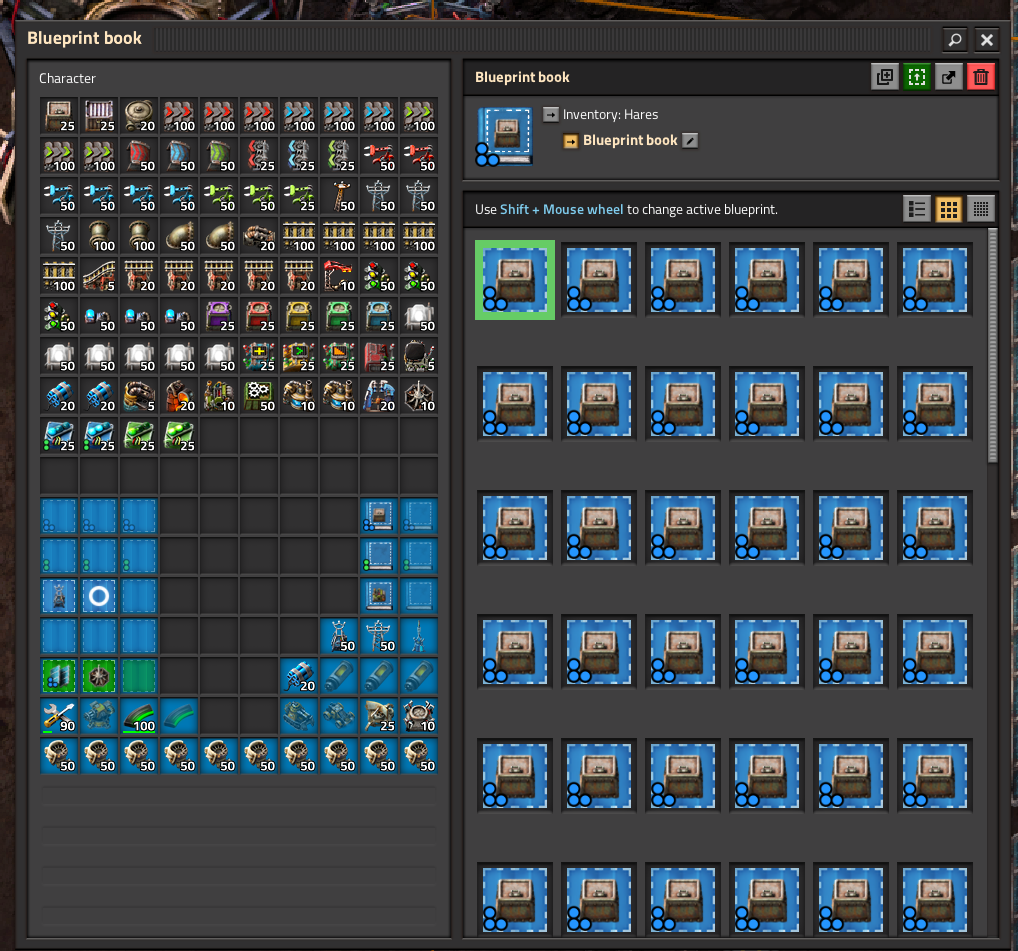Pick the selector combinator with orange display

(339, 356)
